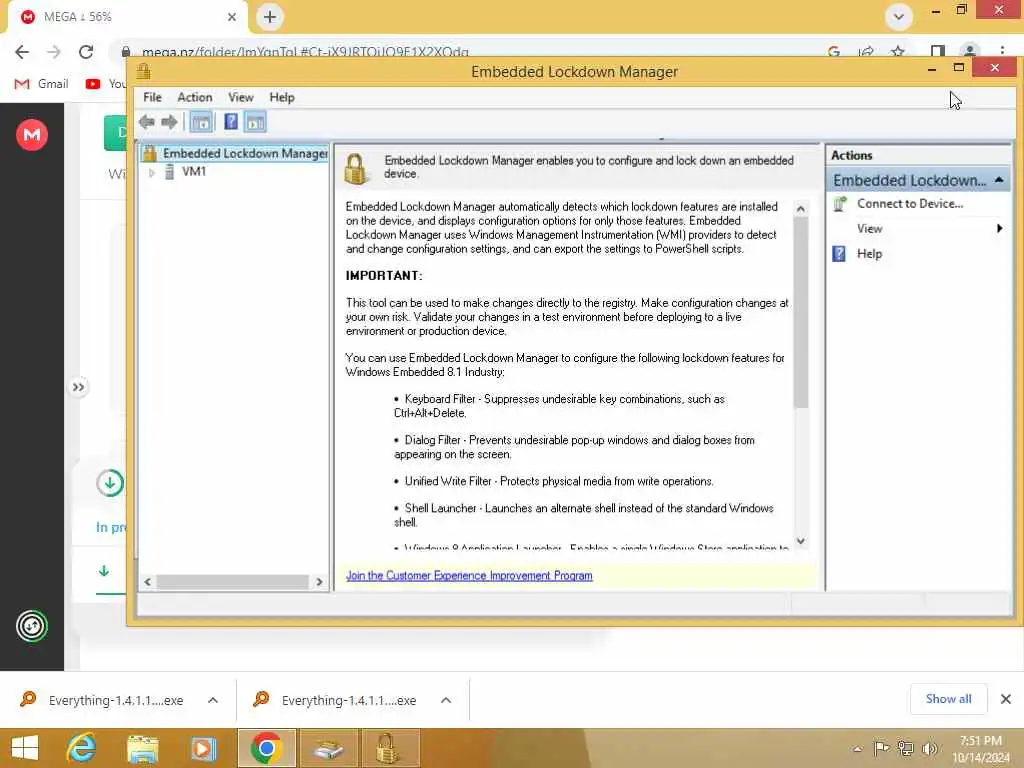Open the Help menu in menu bar
This screenshot has width=1024, height=768.
[281, 97]
